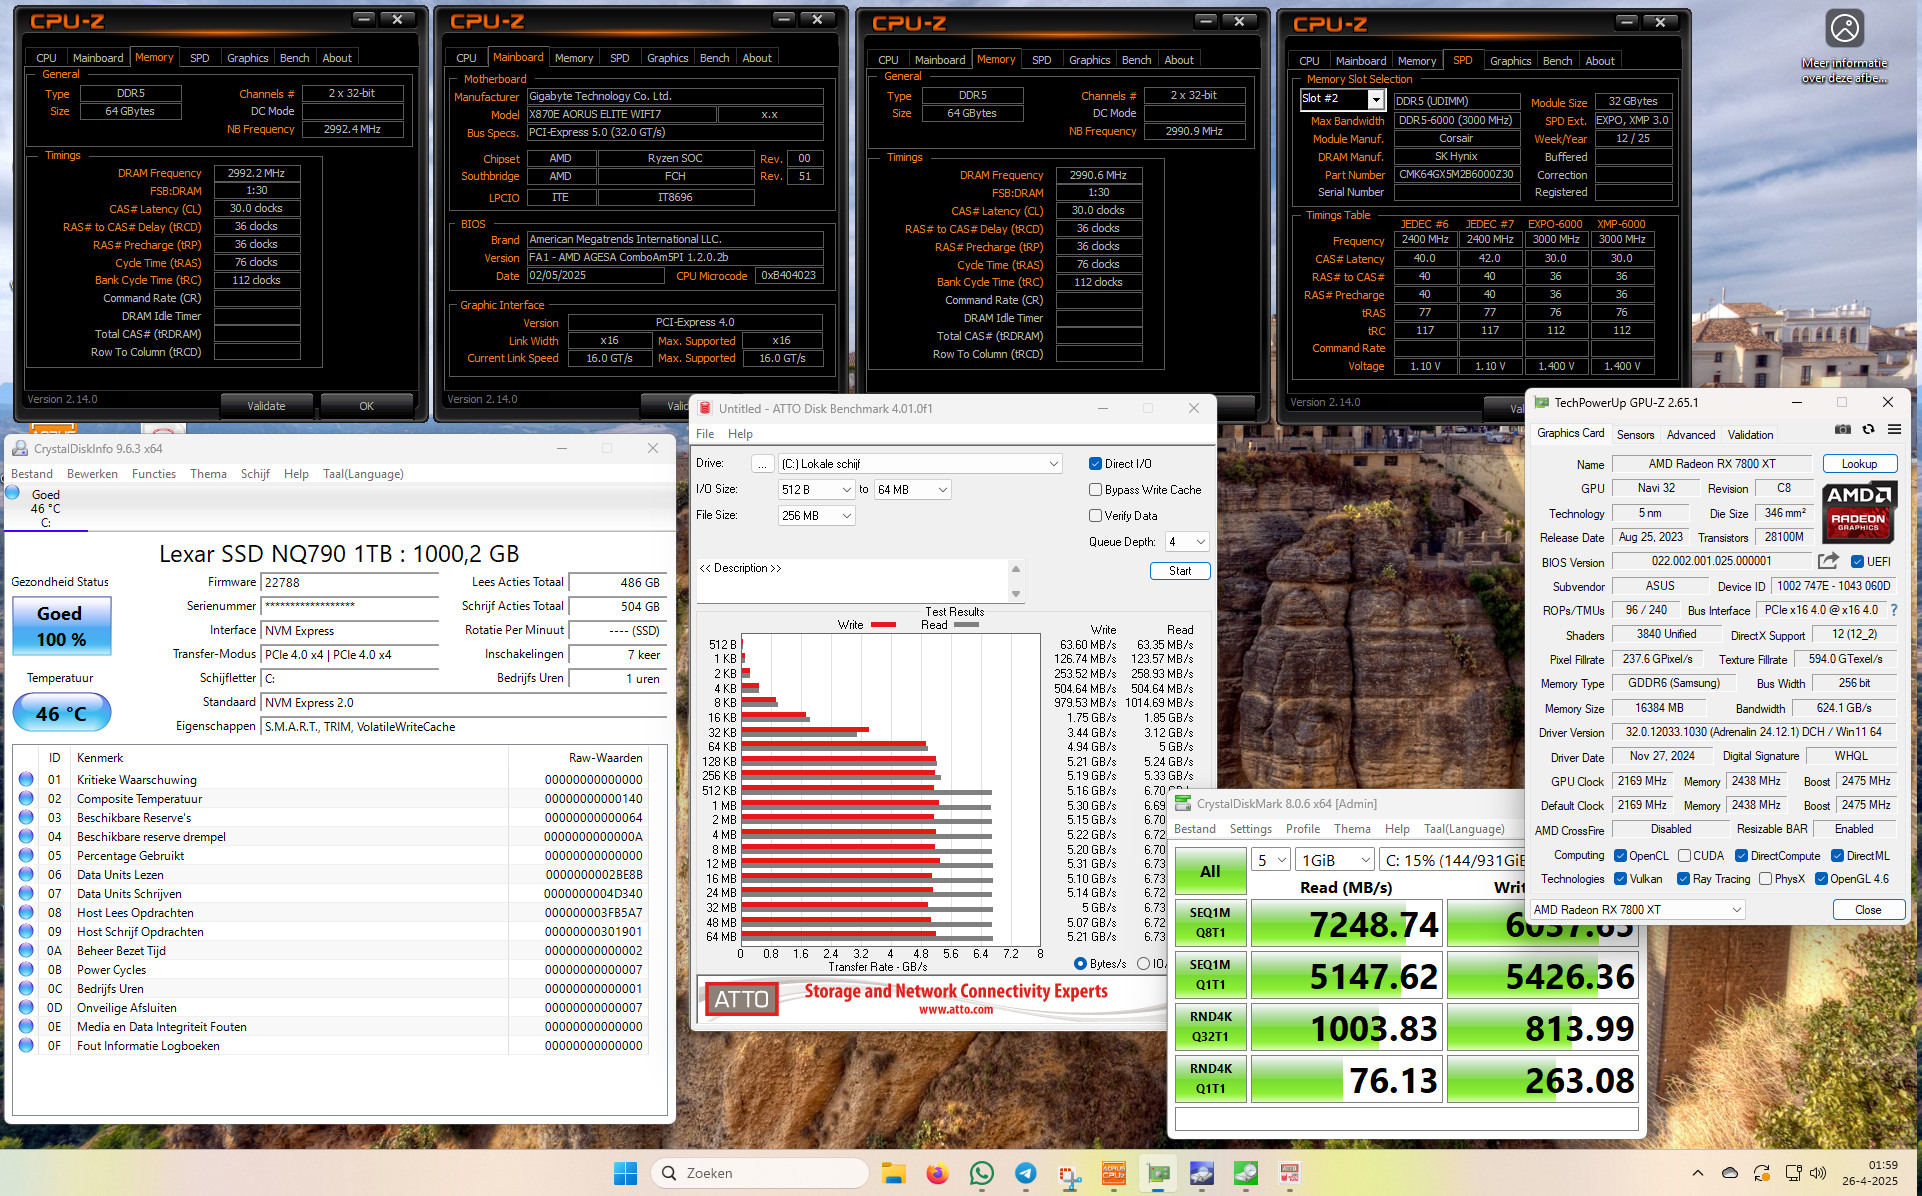
Task: Click the RND4K Q1T1 76.13 result bar
Action: (x=1345, y=1079)
